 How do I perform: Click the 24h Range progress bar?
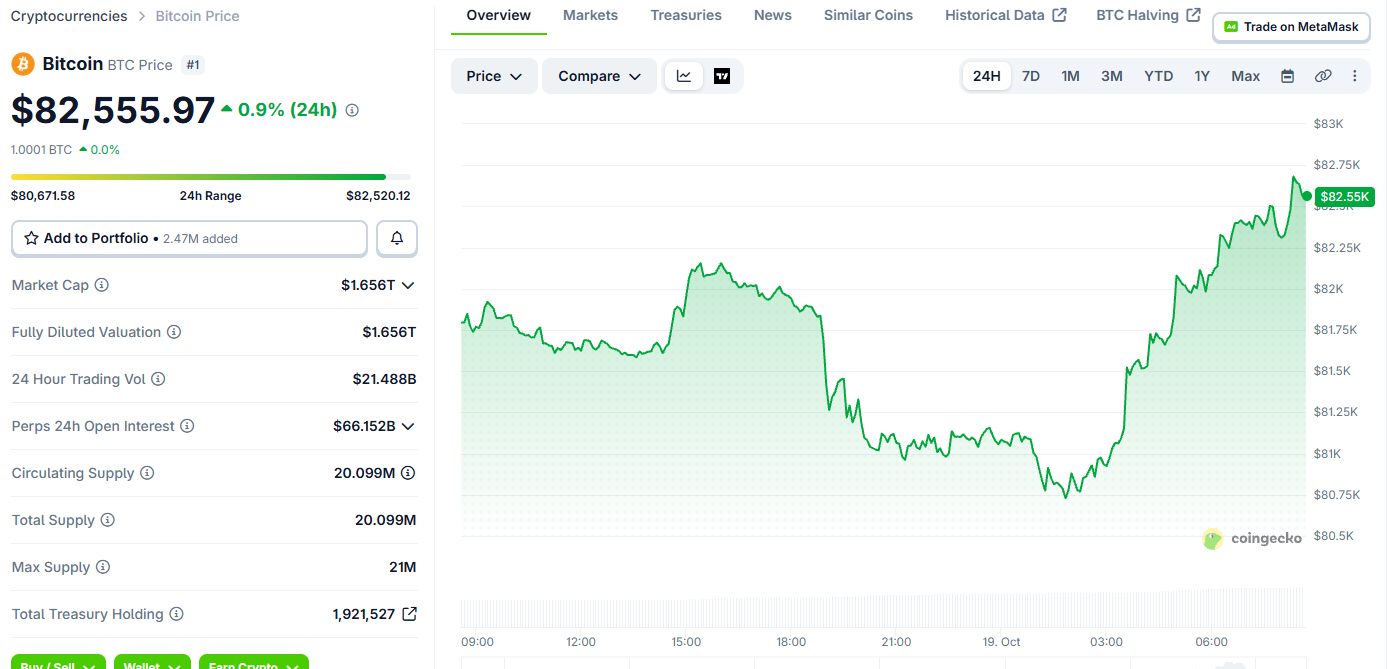tap(210, 177)
